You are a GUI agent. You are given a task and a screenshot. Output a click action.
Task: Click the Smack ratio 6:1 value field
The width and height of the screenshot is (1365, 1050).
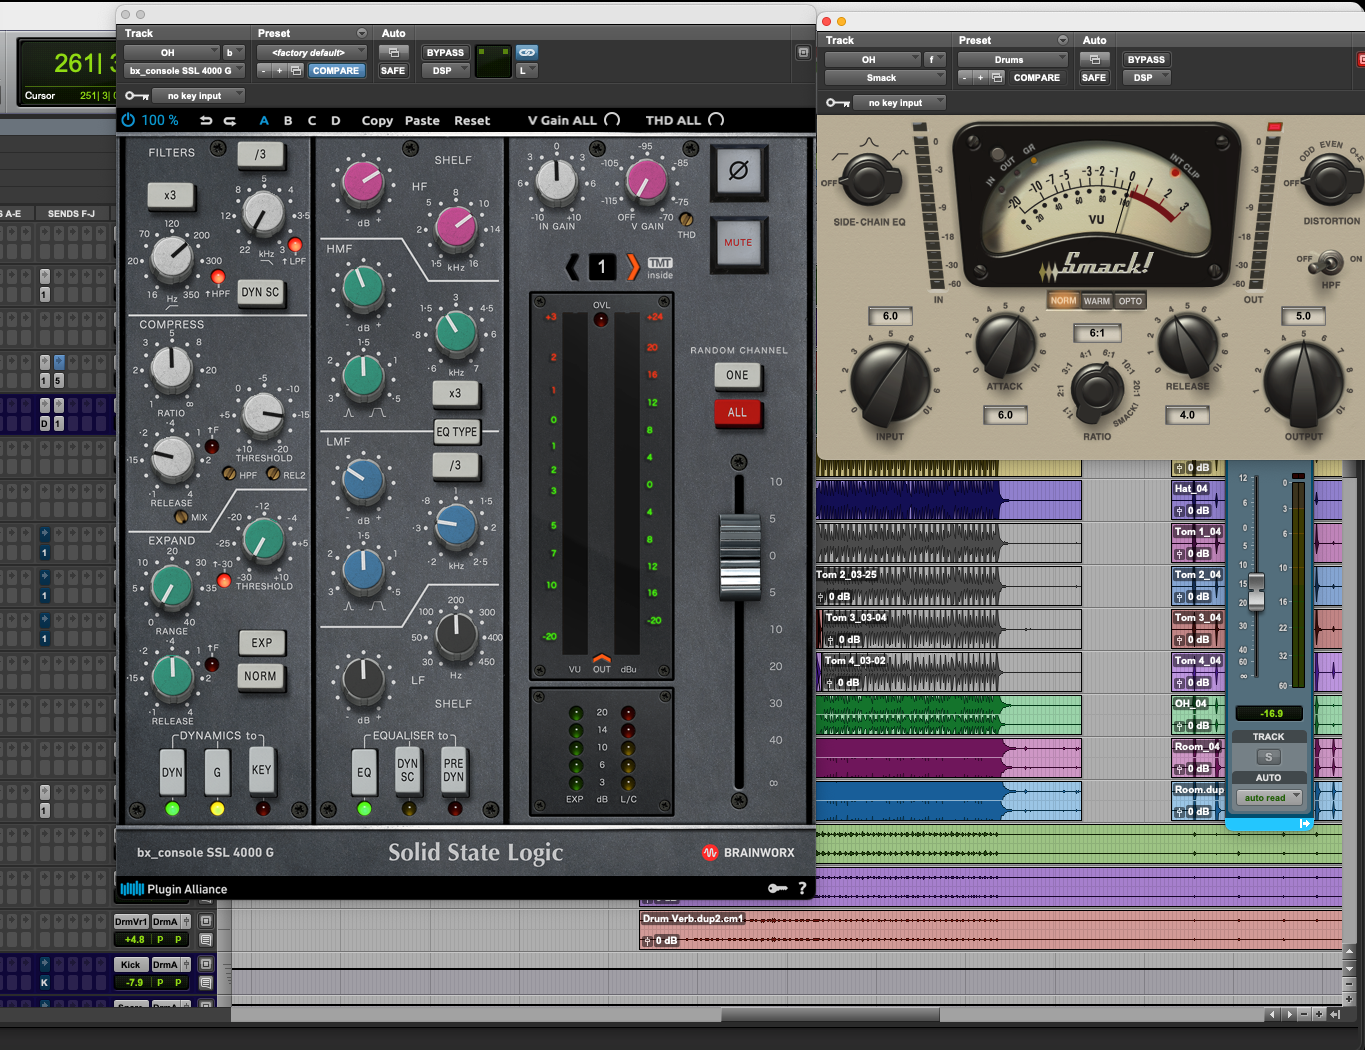(1097, 333)
